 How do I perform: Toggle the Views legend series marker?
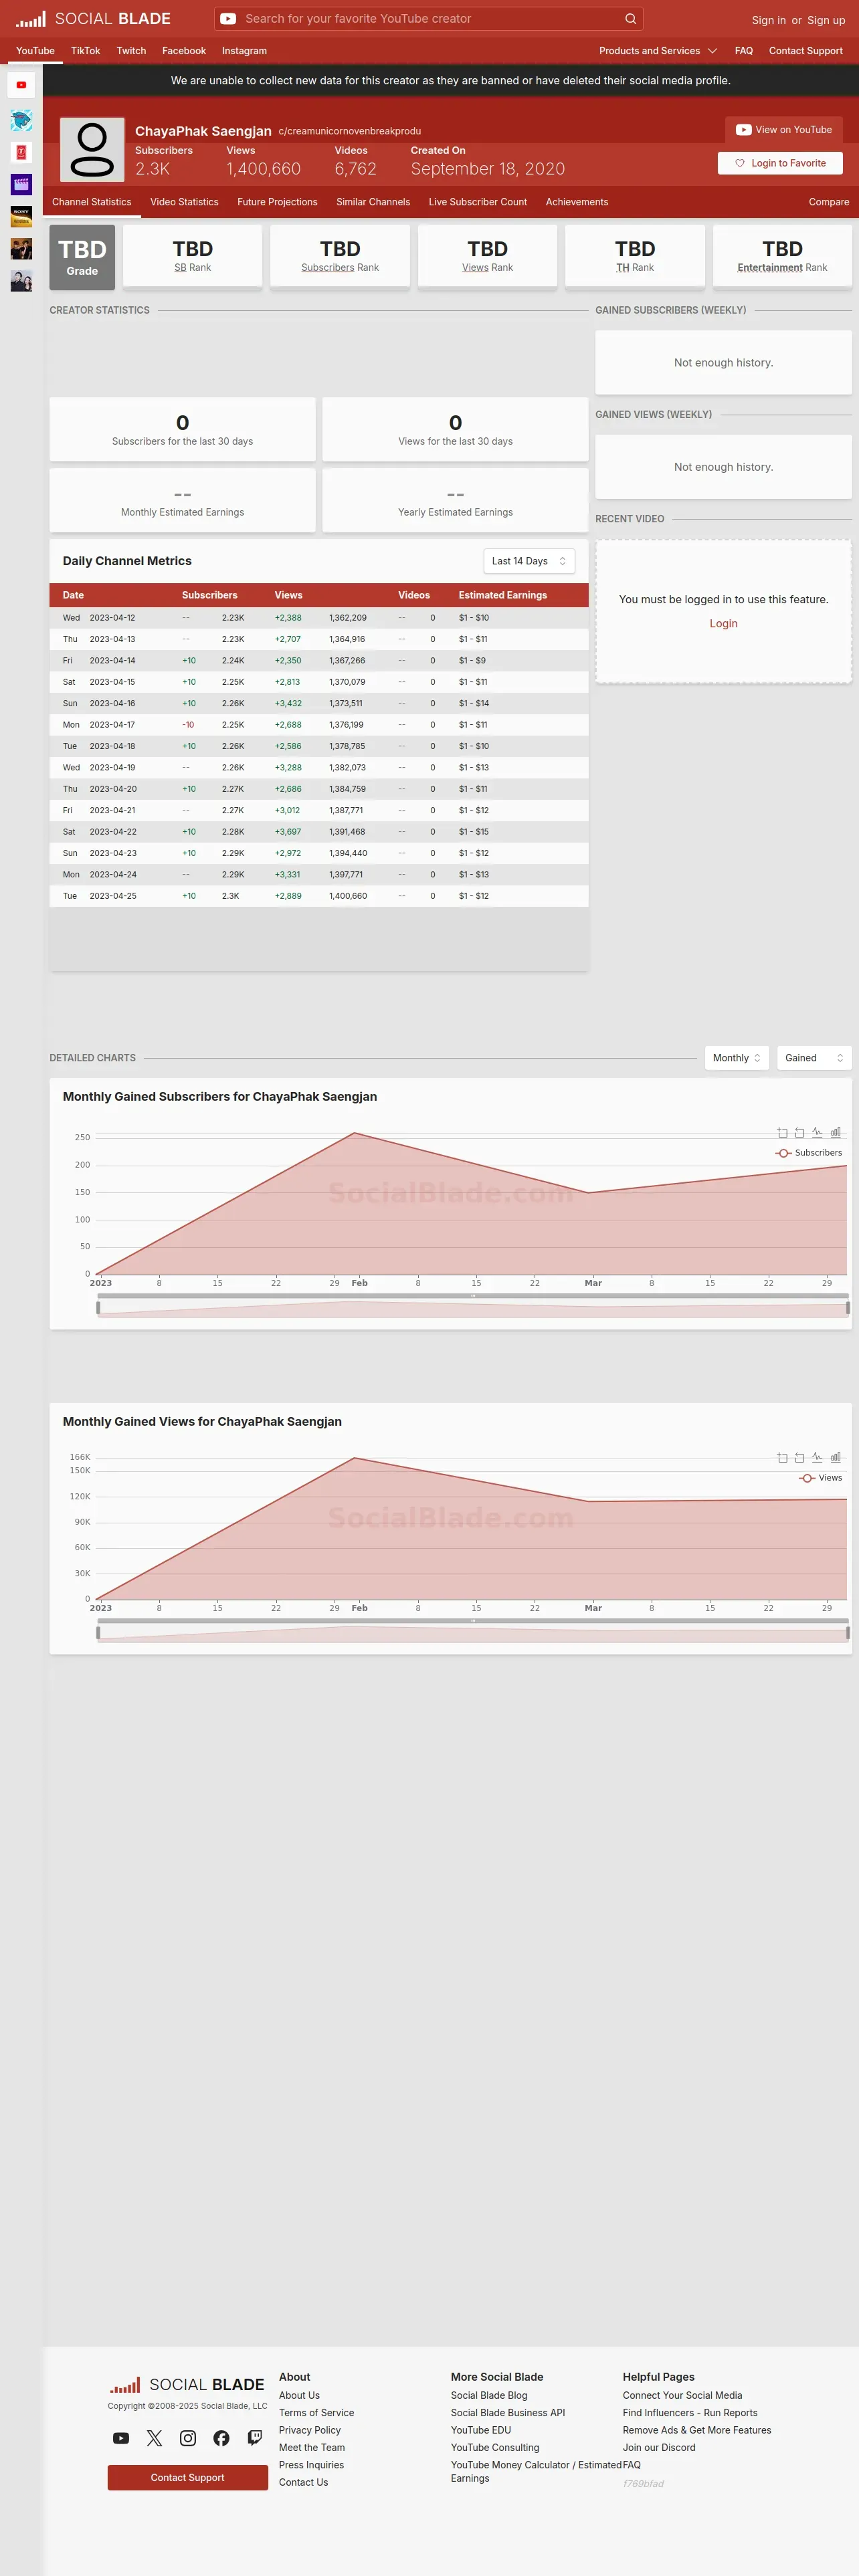click(x=807, y=1478)
